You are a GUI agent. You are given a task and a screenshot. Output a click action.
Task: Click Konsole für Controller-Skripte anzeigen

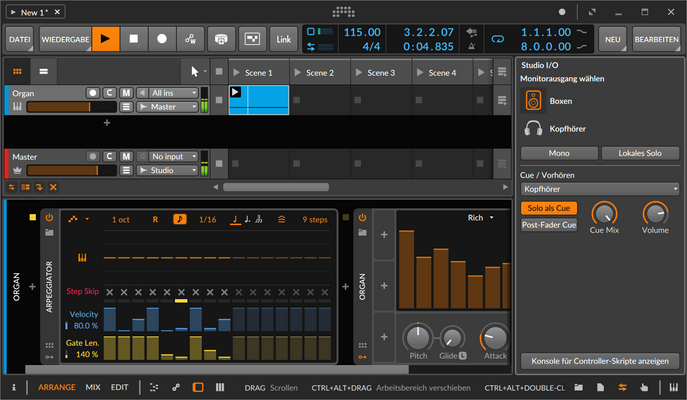(600, 361)
